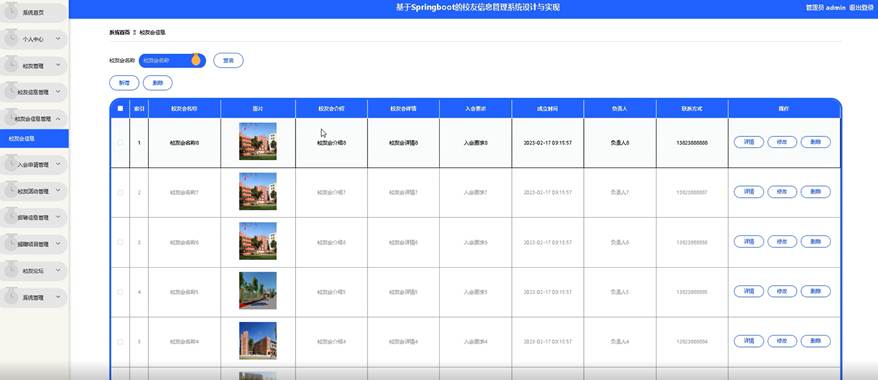The image size is (878, 380).
Task: Toggle the select-all checkbox in table header
Action: pyautogui.click(x=120, y=109)
